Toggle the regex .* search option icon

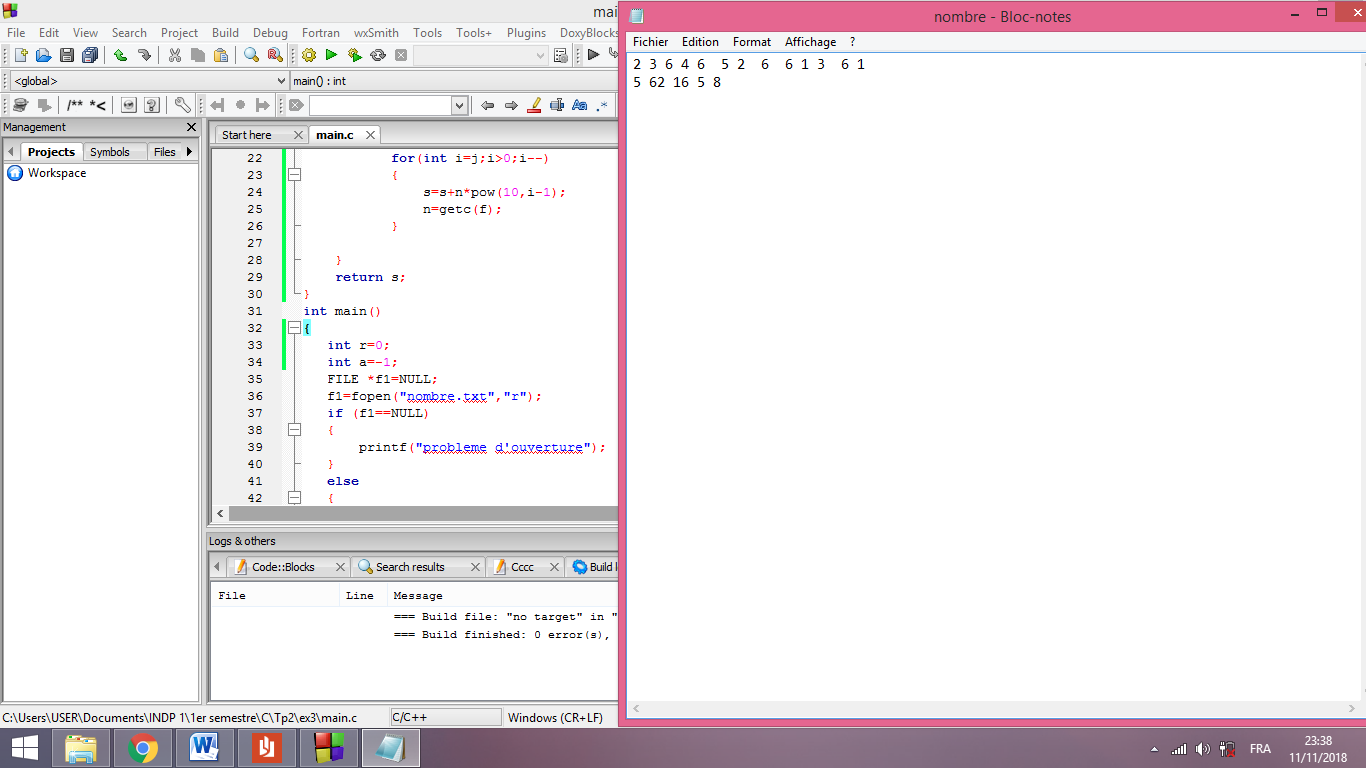point(602,105)
